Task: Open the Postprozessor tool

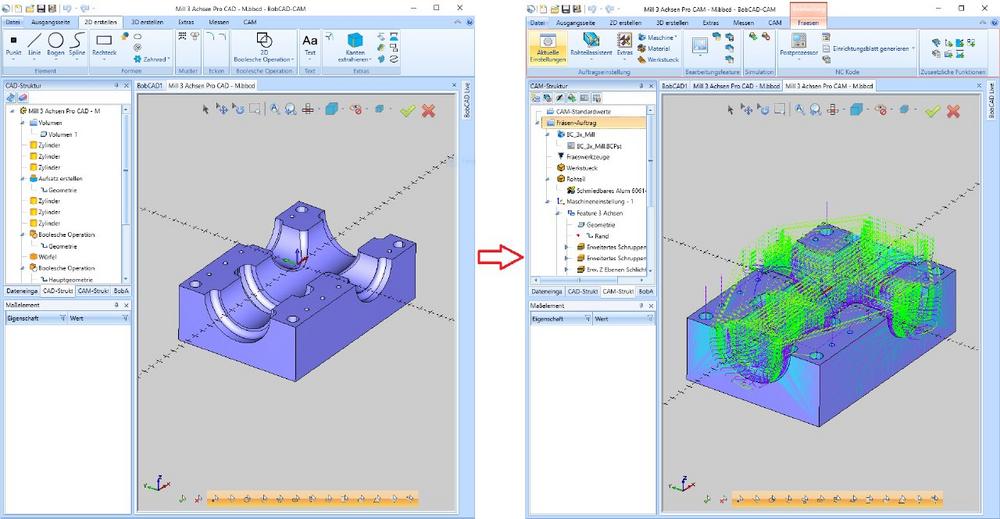Action: [799, 46]
